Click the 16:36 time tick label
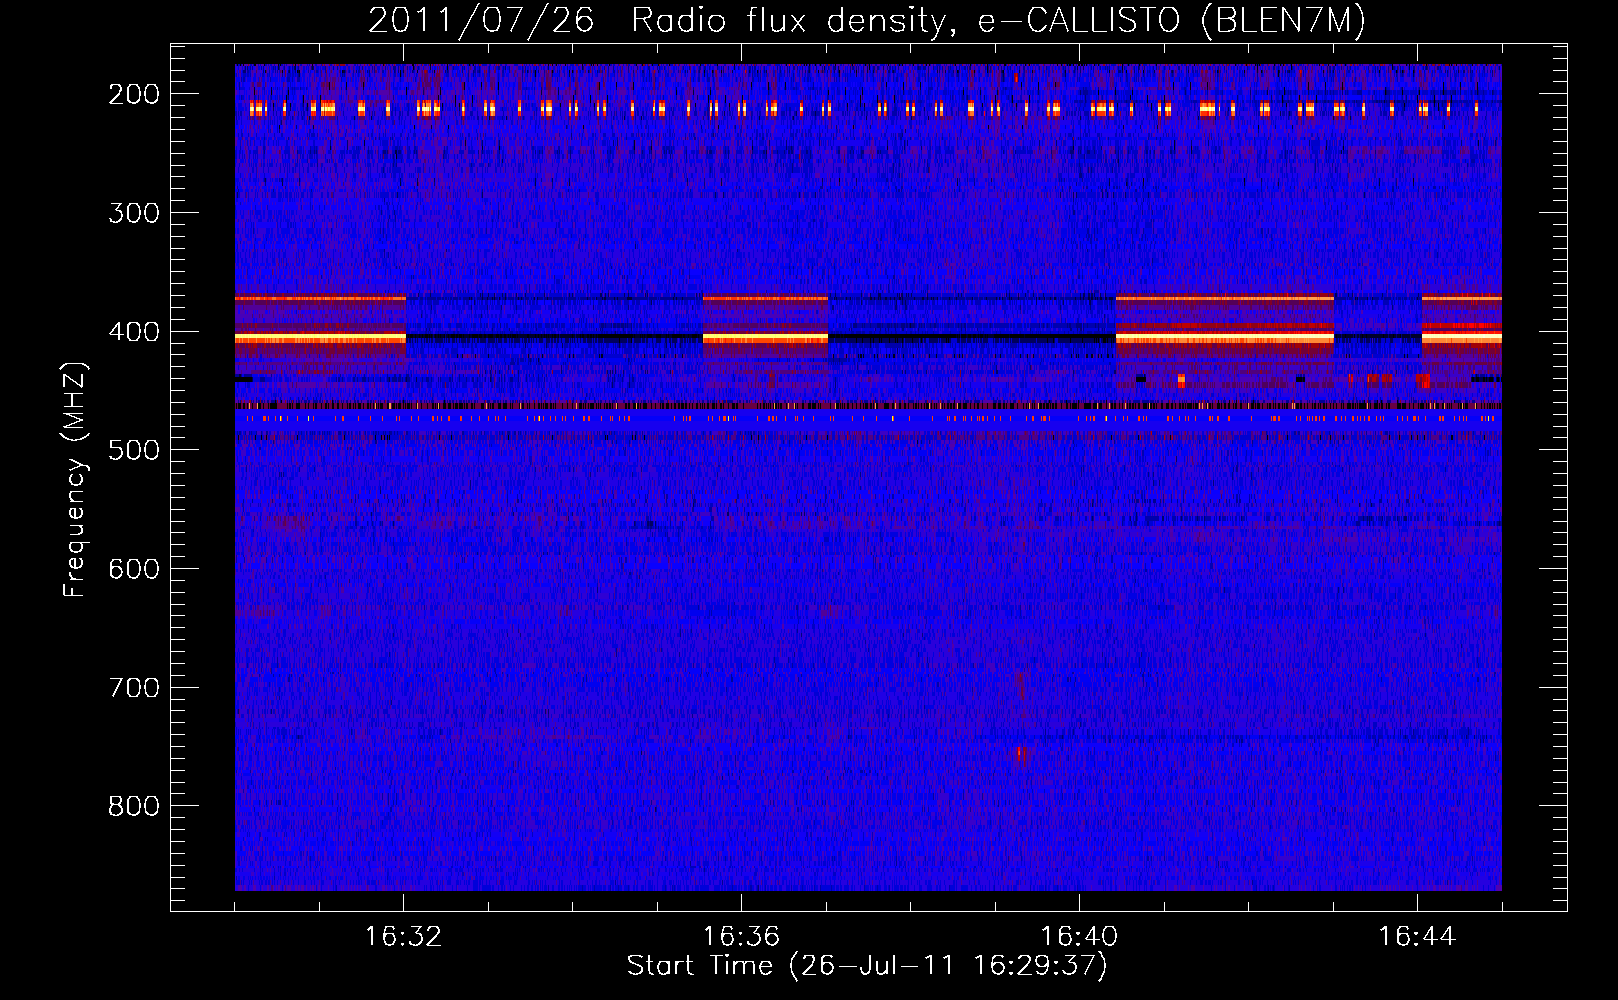Viewport: 1618px width, 1000px height. (741, 937)
